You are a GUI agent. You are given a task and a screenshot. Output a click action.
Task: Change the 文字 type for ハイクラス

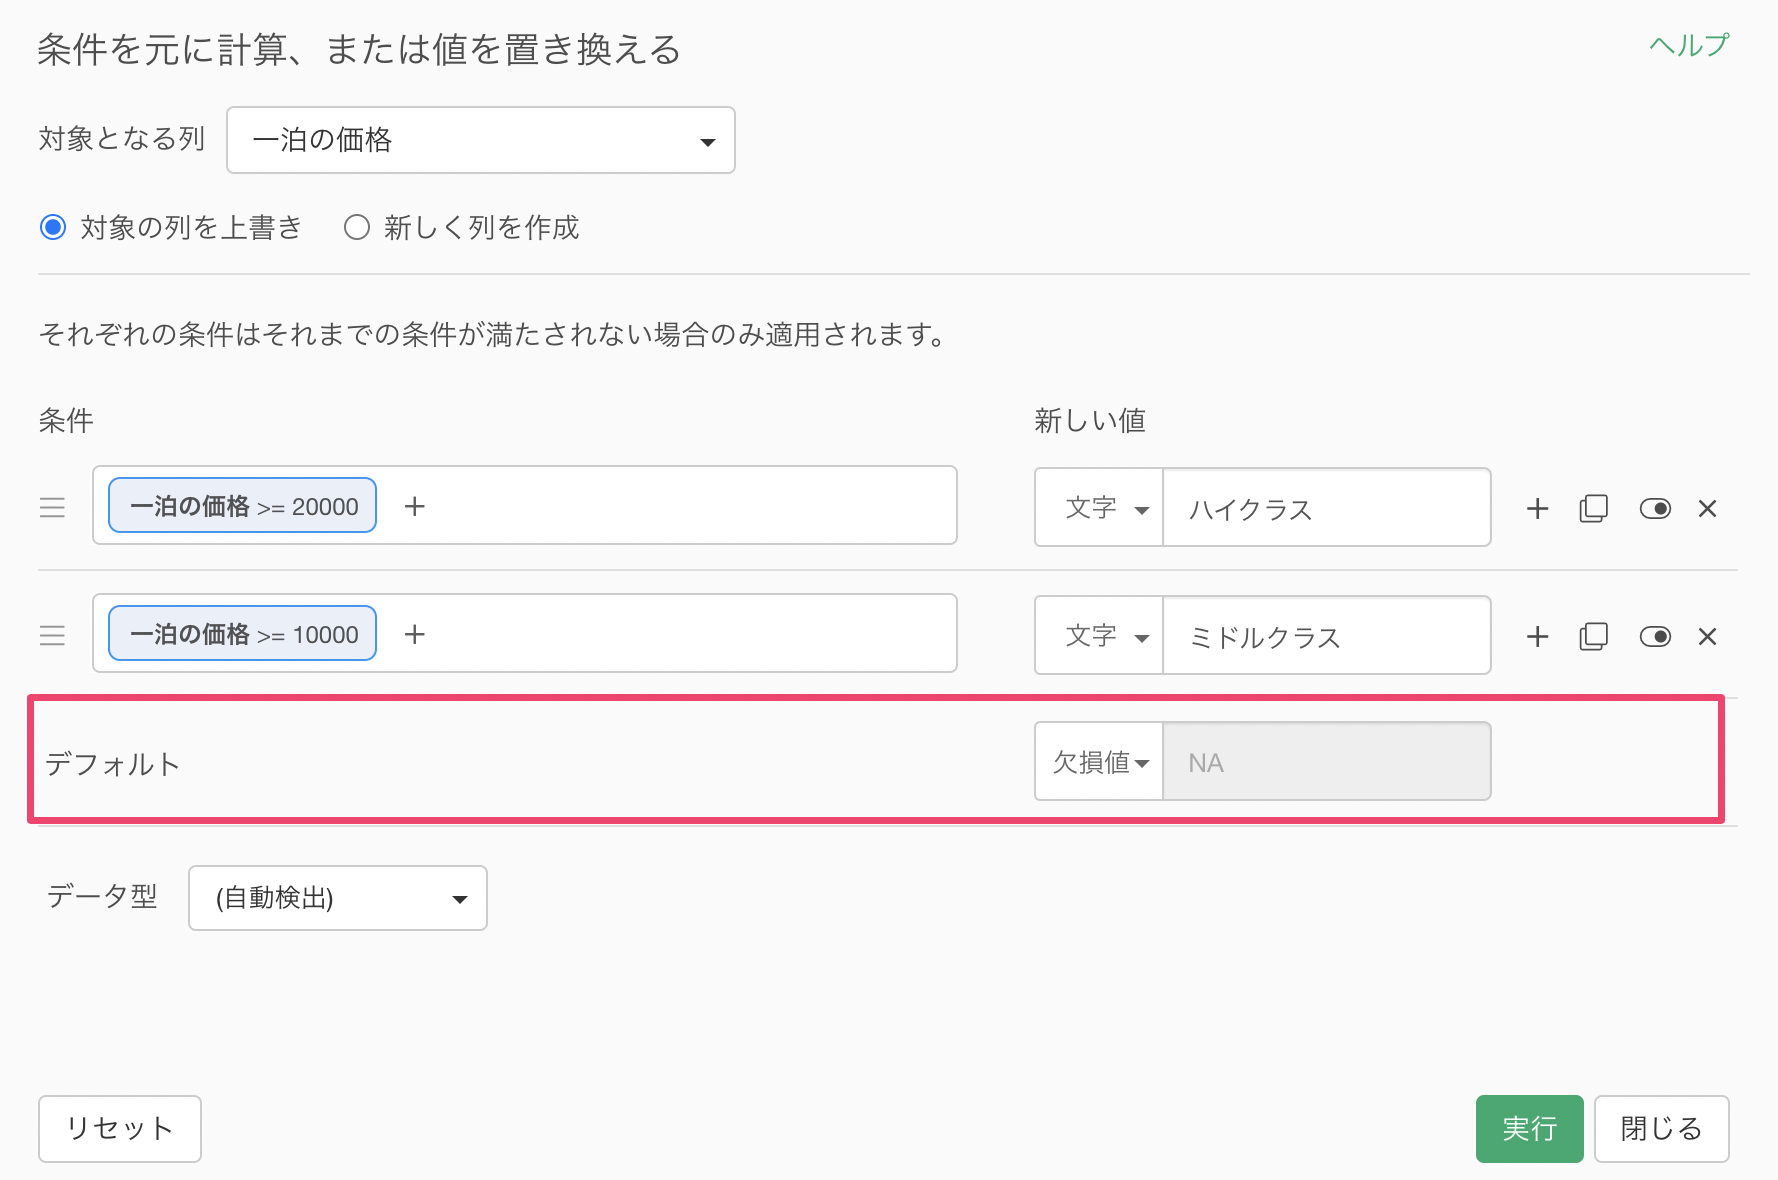click(x=1099, y=508)
